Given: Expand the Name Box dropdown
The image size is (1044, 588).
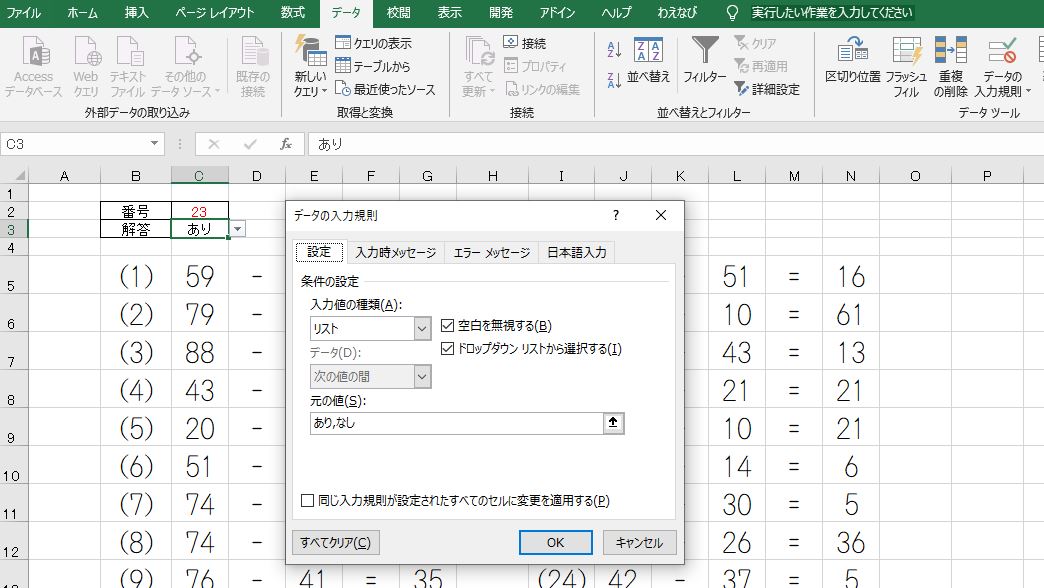Looking at the screenshot, I should click(154, 144).
